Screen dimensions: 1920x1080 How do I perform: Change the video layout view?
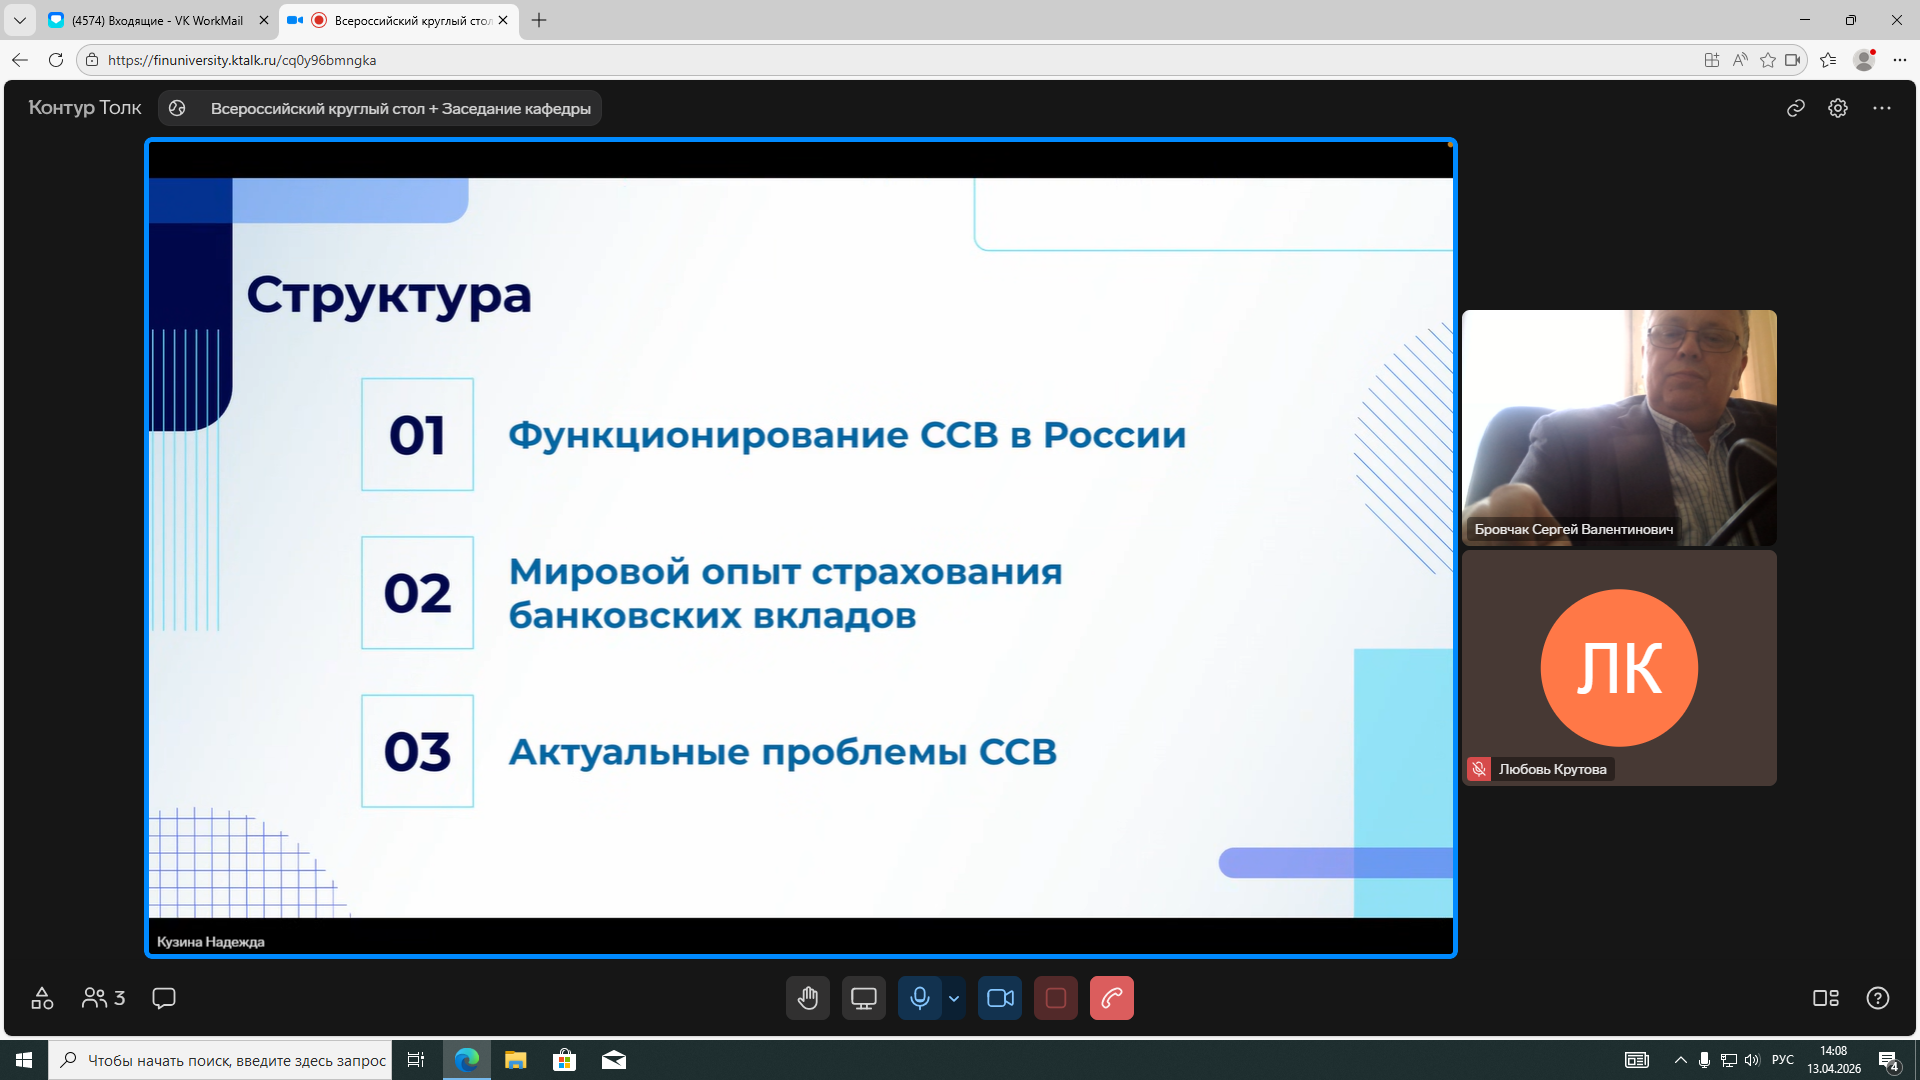(x=1825, y=998)
